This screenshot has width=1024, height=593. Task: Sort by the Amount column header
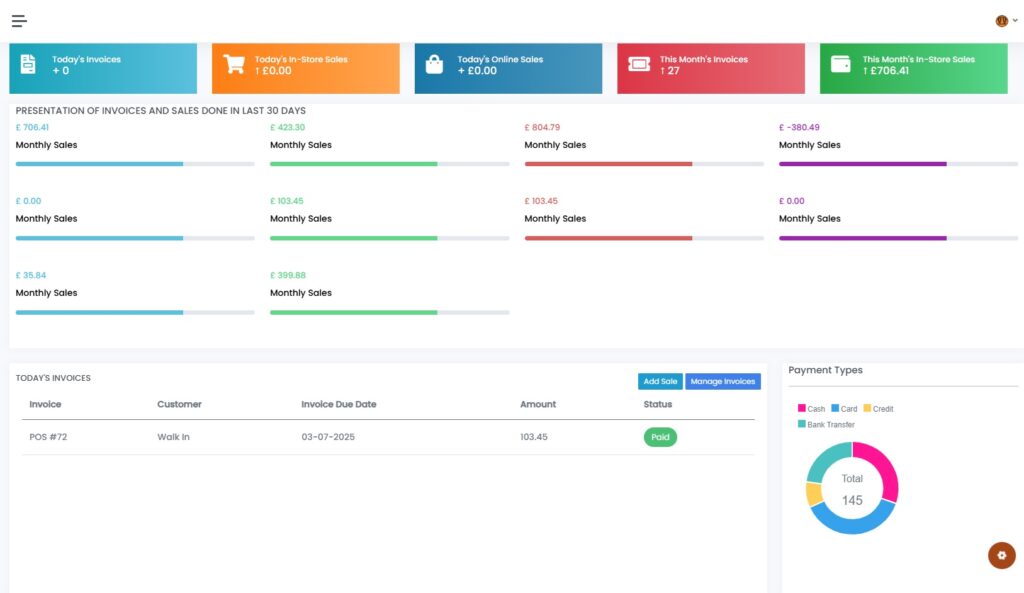pos(538,404)
